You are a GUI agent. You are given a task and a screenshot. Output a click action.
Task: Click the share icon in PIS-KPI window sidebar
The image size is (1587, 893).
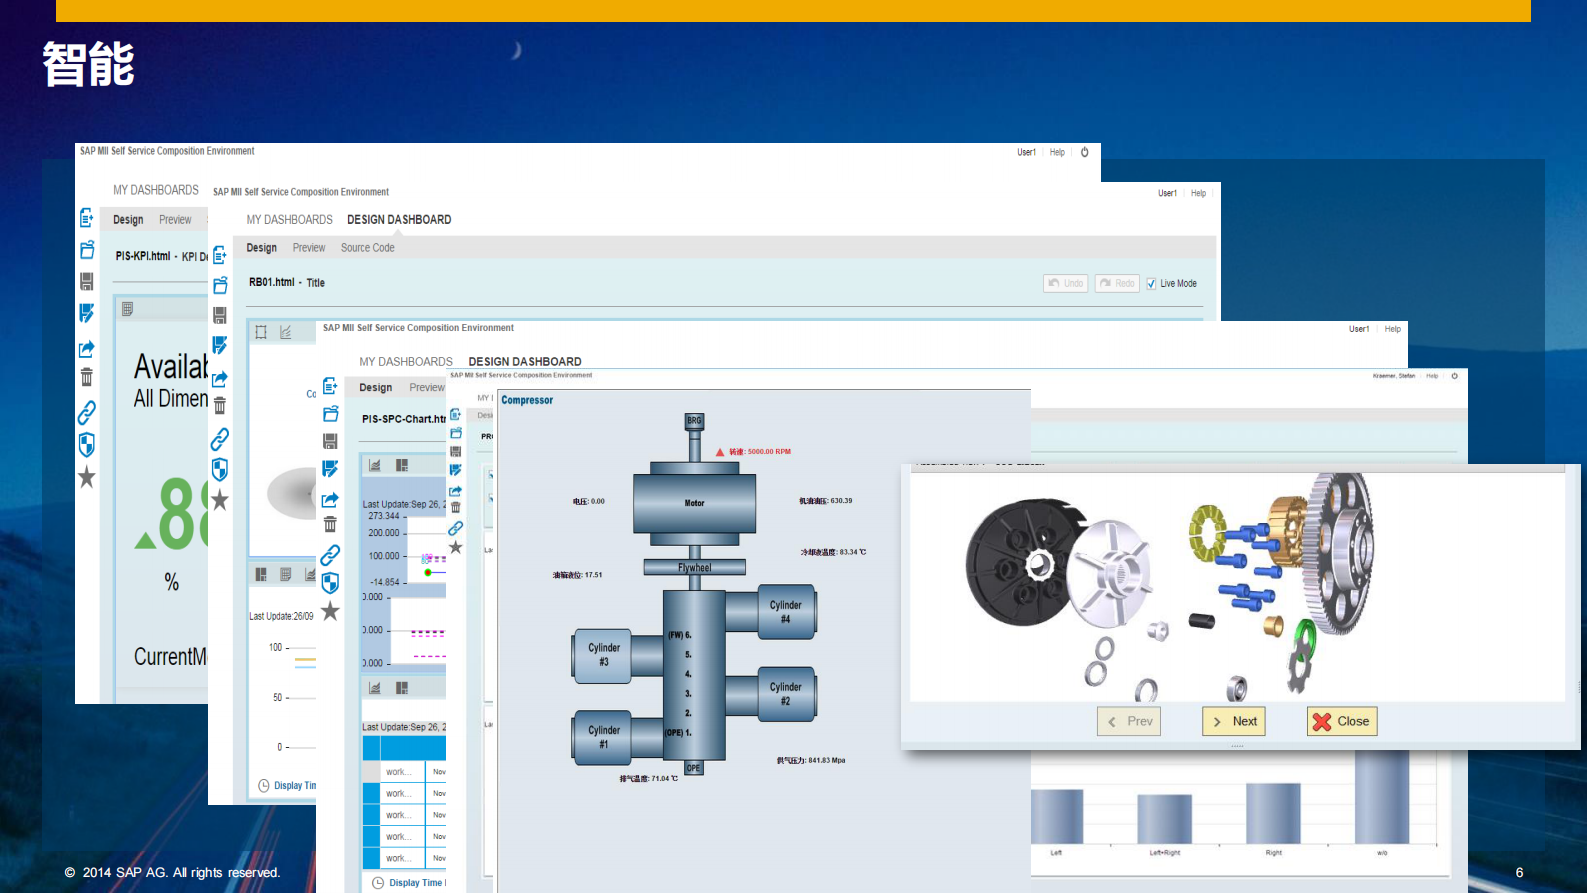(x=87, y=349)
